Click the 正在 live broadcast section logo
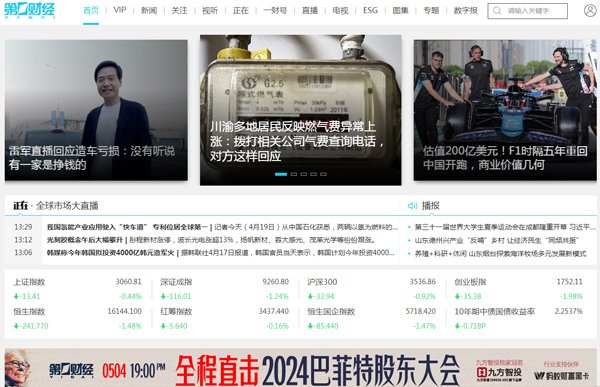600x387 pixels. (x=21, y=206)
